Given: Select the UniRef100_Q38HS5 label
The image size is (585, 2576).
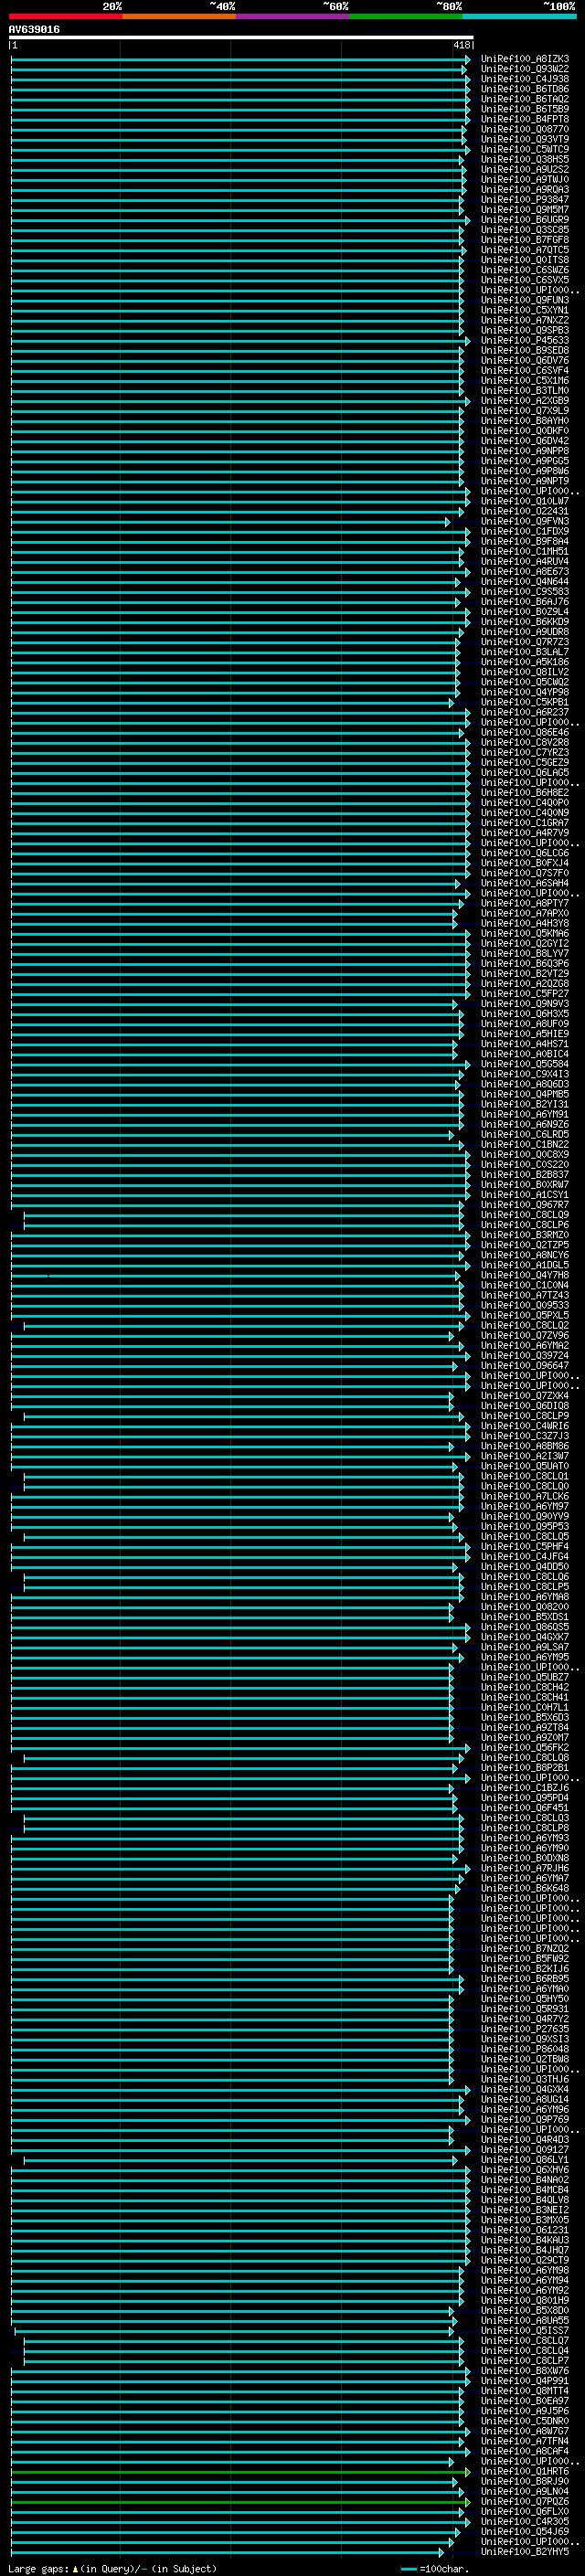Looking at the screenshot, I should coord(525,159).
